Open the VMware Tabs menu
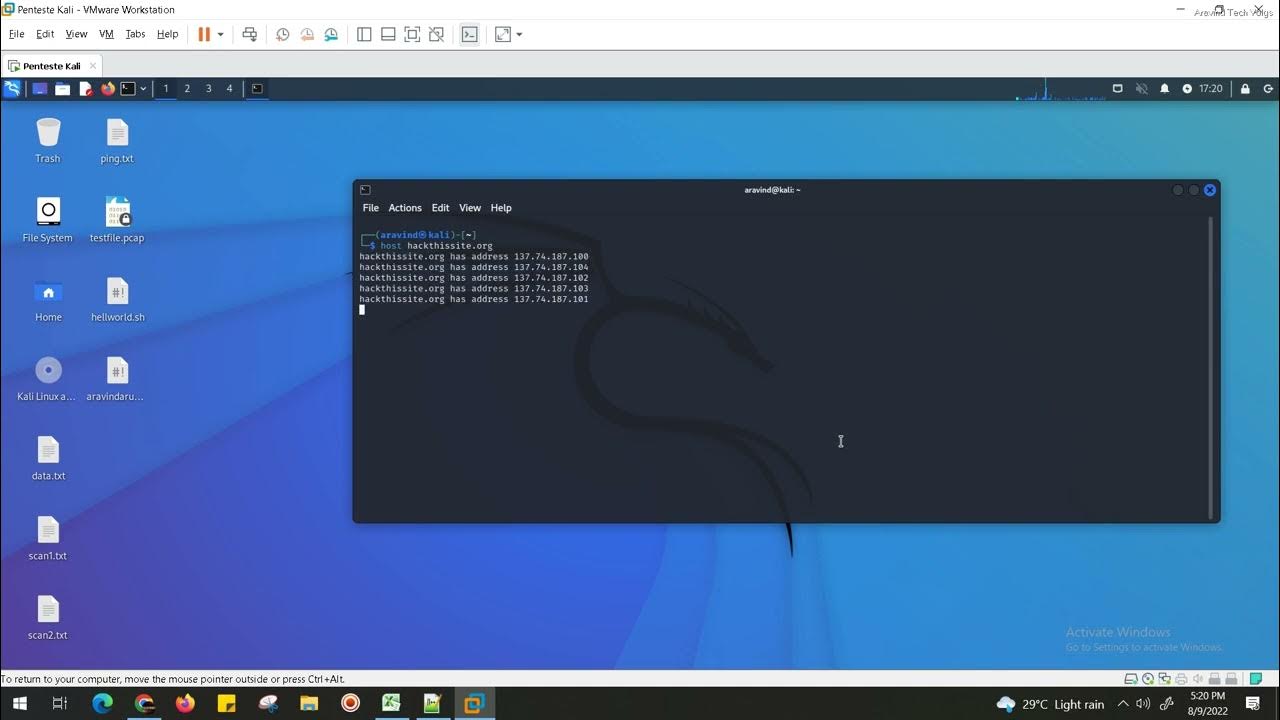 (x=135, y=34)
